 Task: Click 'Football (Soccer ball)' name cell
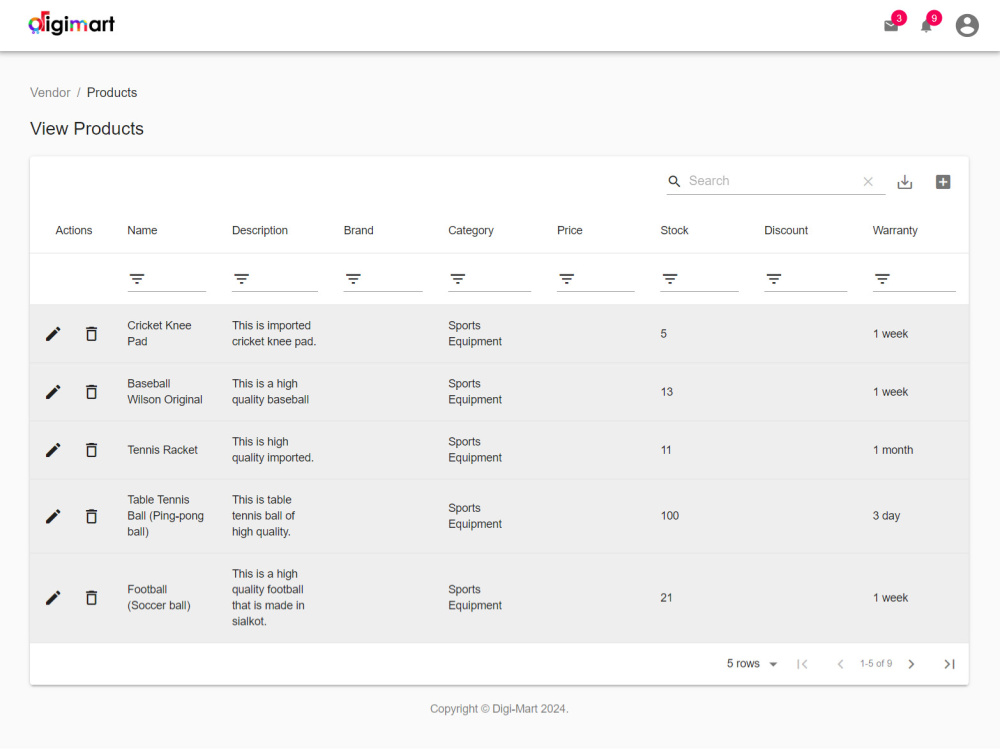tap(159, 598)
